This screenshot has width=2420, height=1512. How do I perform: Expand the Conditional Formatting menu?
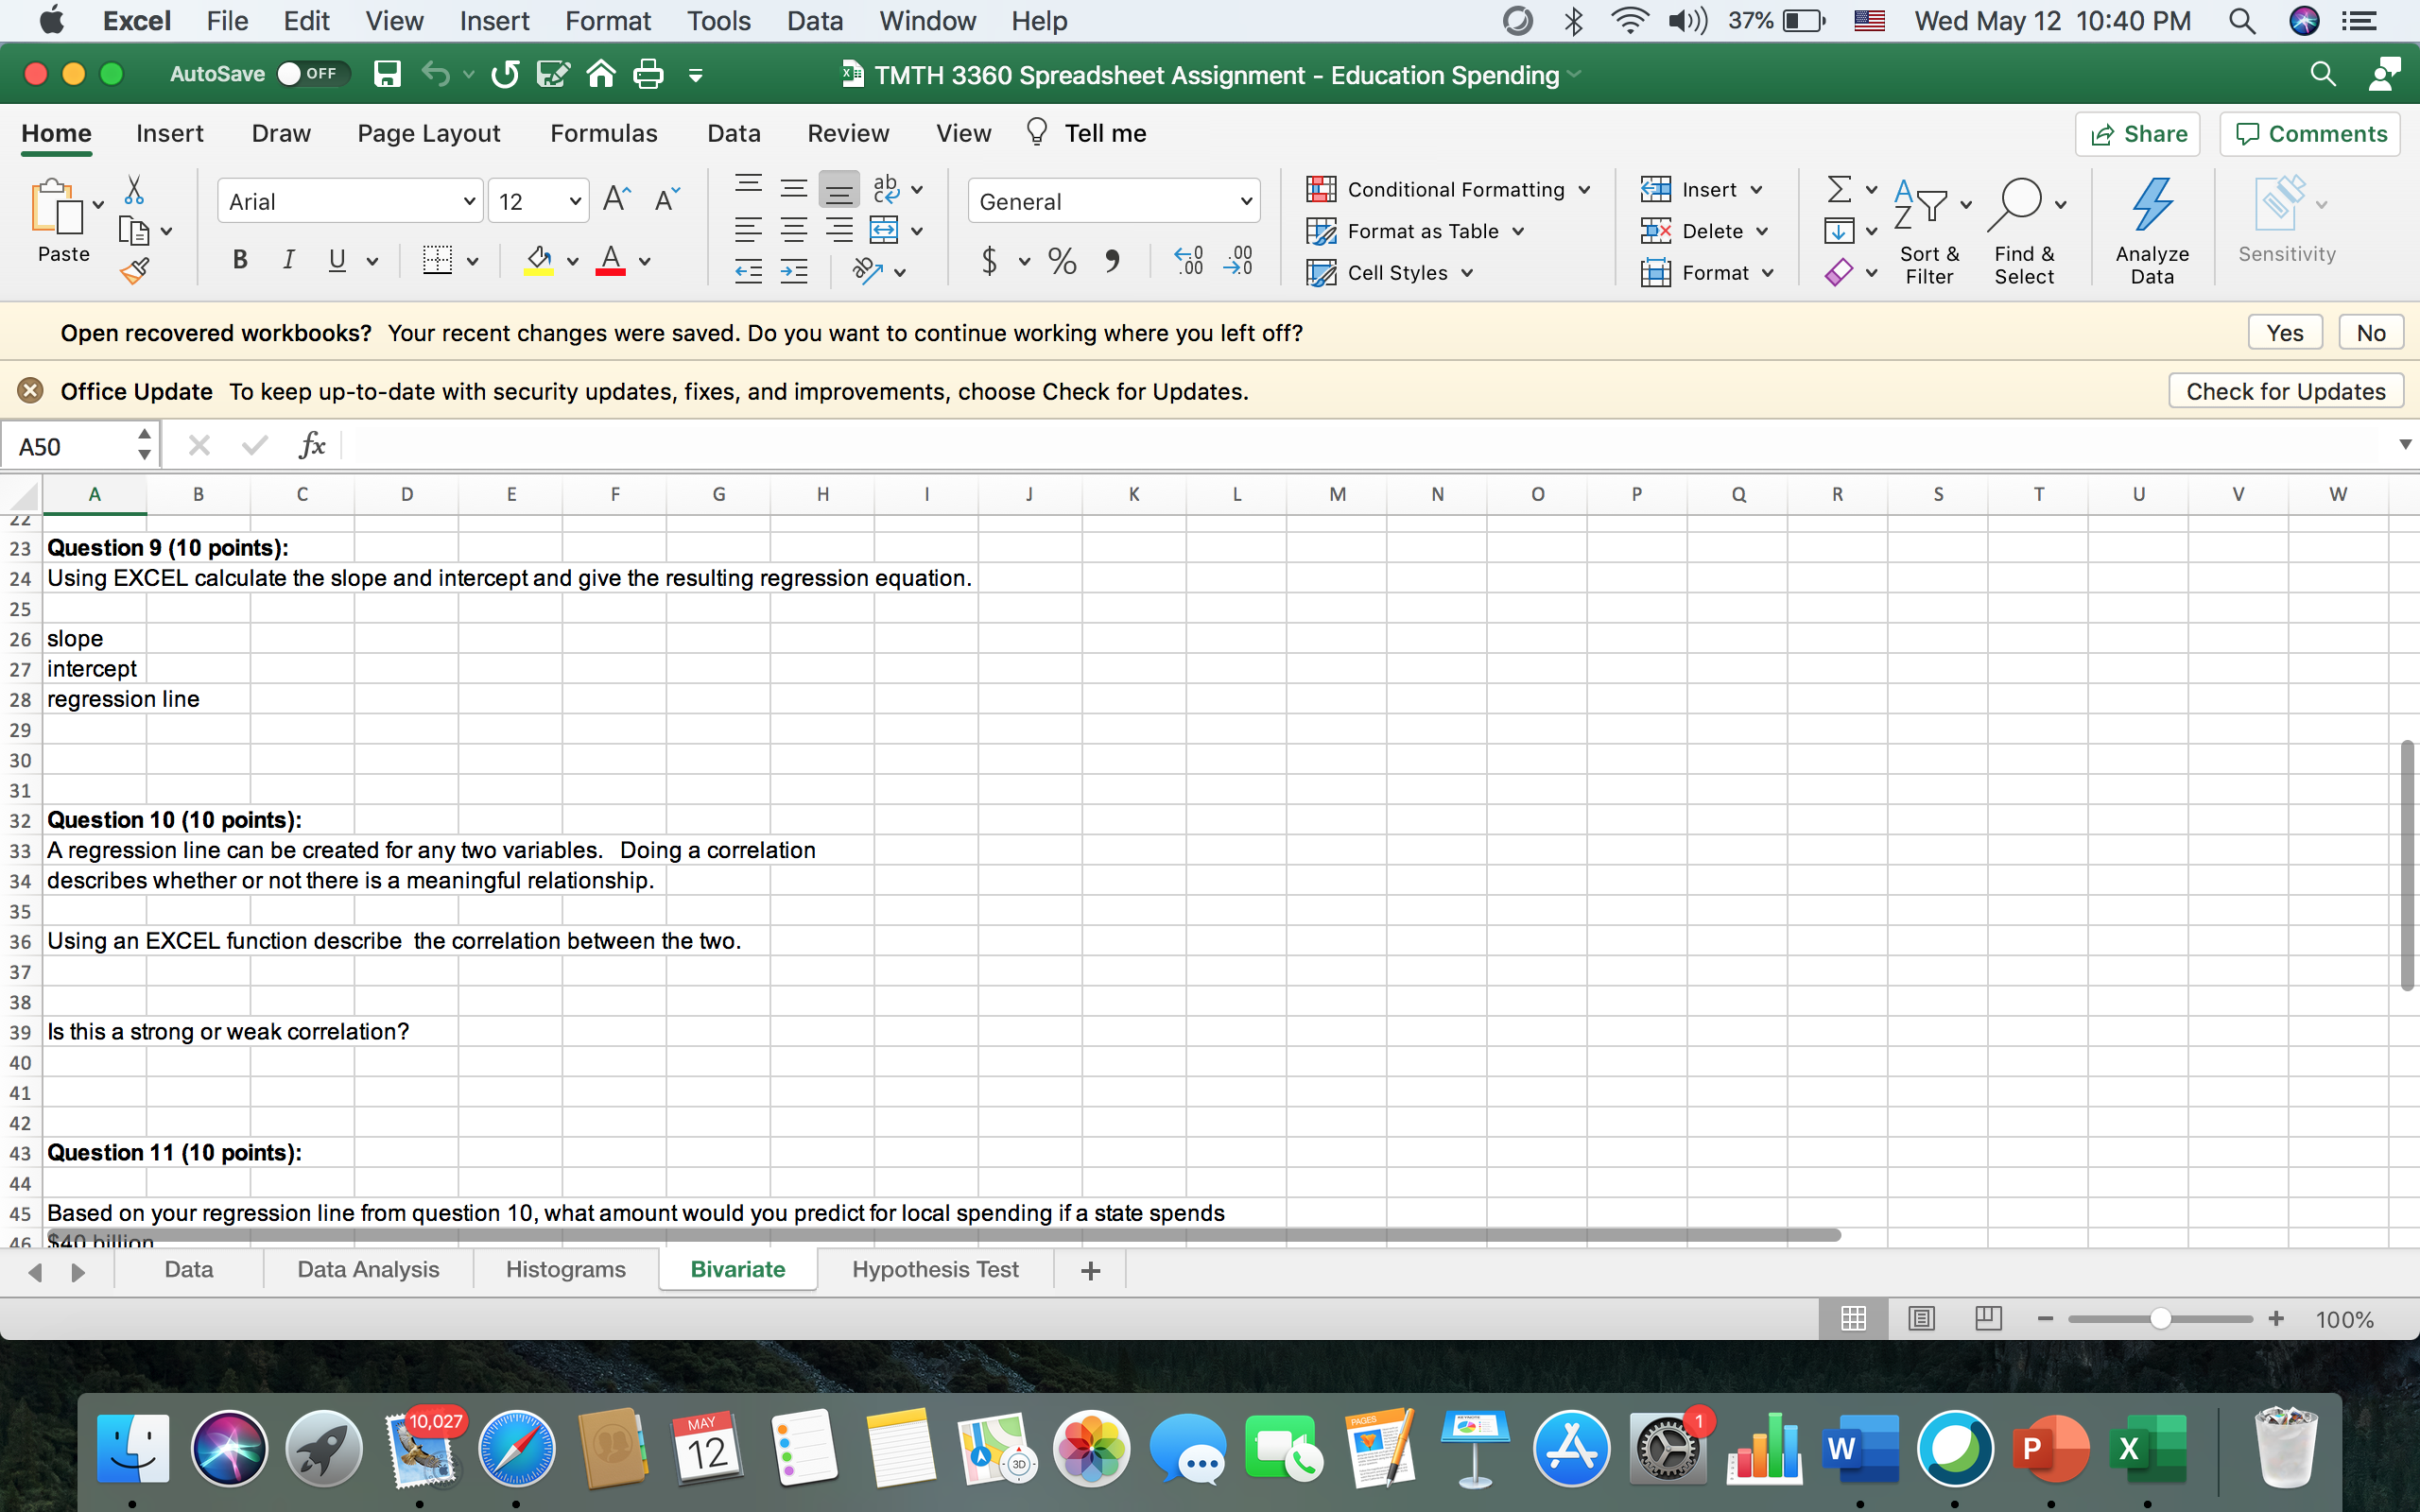click(1448, 189)
